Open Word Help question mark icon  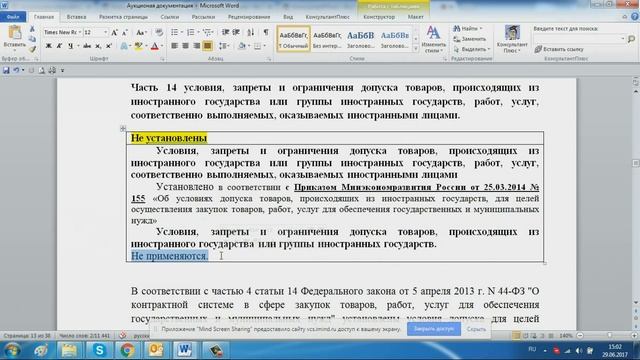click(x=635, y=17)
